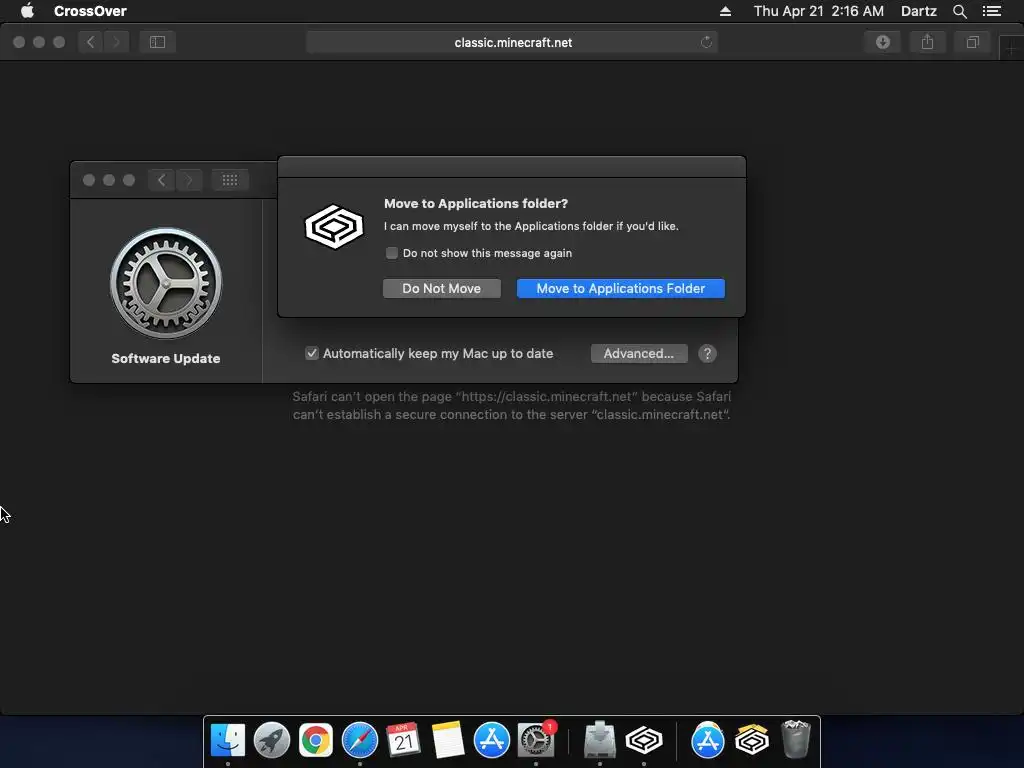Click the date and time in menu bar
The image size is (1024, 768).
[x=819, y=11]
